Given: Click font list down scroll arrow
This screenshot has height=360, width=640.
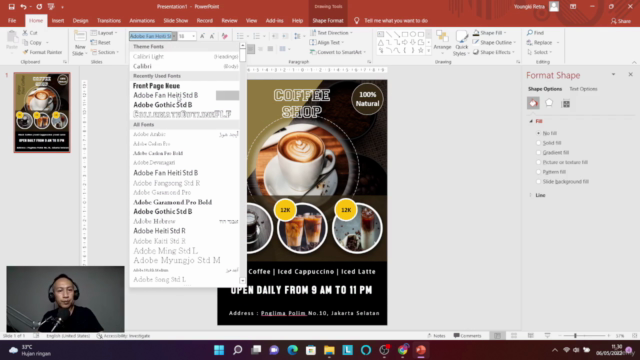Looking at the screenshot, I should point(242,280).
